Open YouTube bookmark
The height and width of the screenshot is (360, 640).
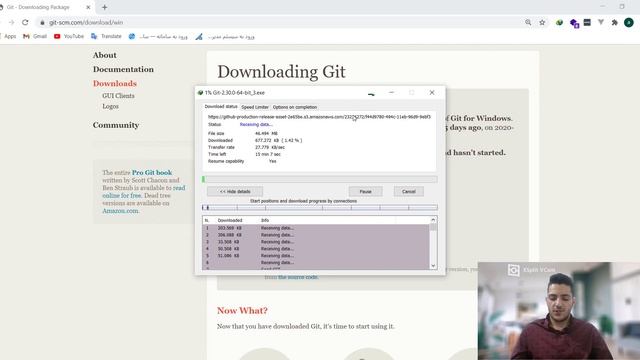(69, 36)
